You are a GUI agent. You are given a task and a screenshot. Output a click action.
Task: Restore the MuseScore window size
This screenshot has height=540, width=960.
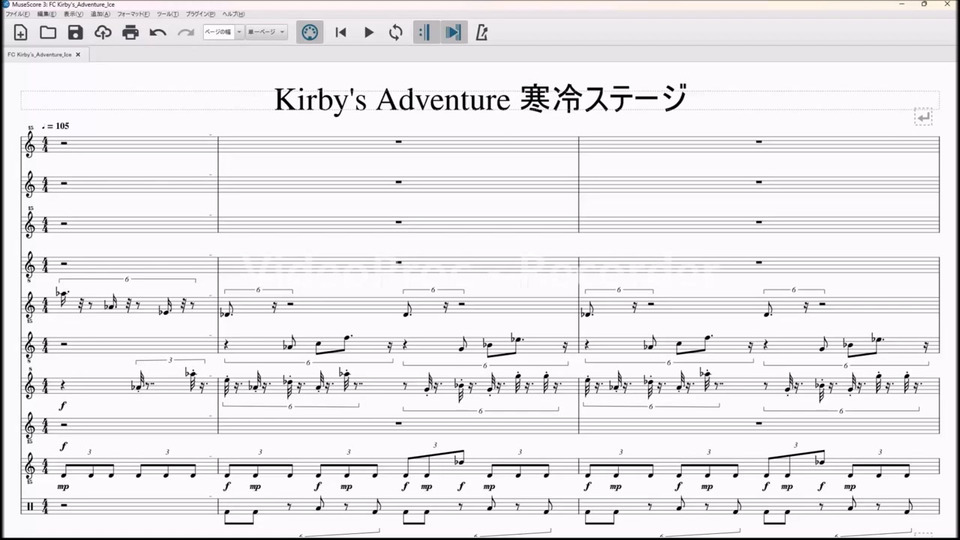[924, 4]
